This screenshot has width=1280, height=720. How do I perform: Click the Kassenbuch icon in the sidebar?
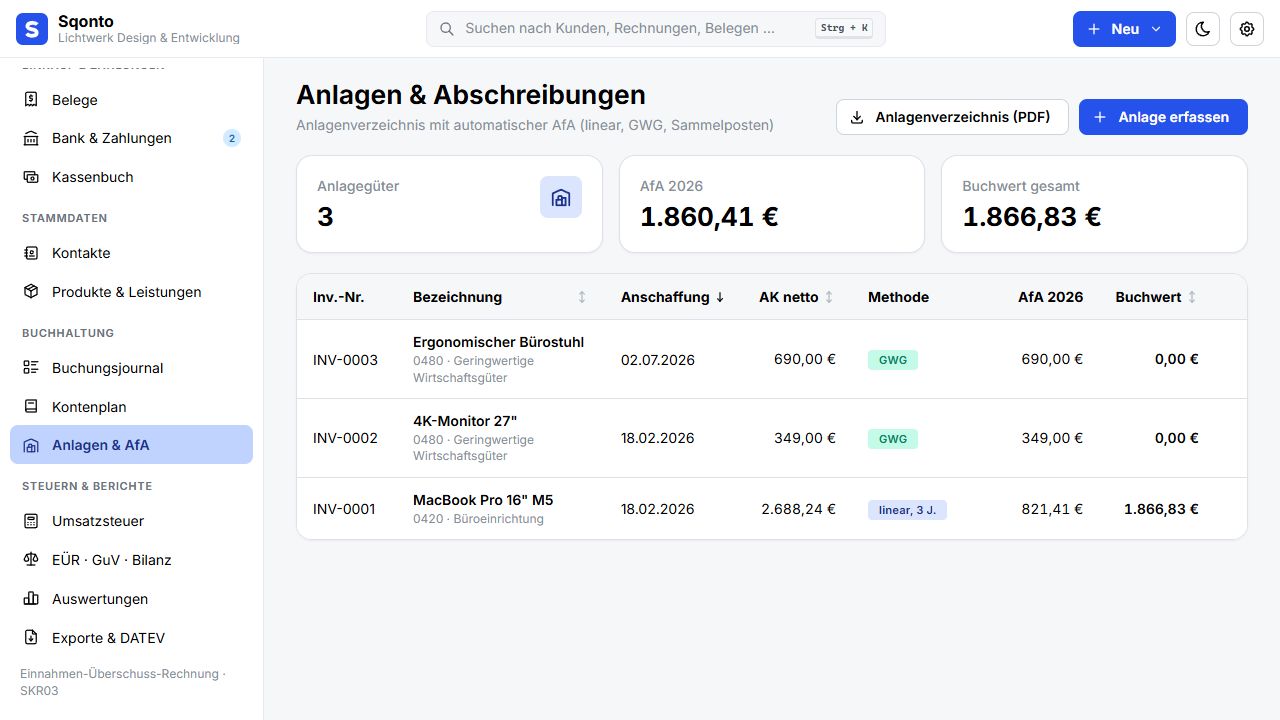31,177
